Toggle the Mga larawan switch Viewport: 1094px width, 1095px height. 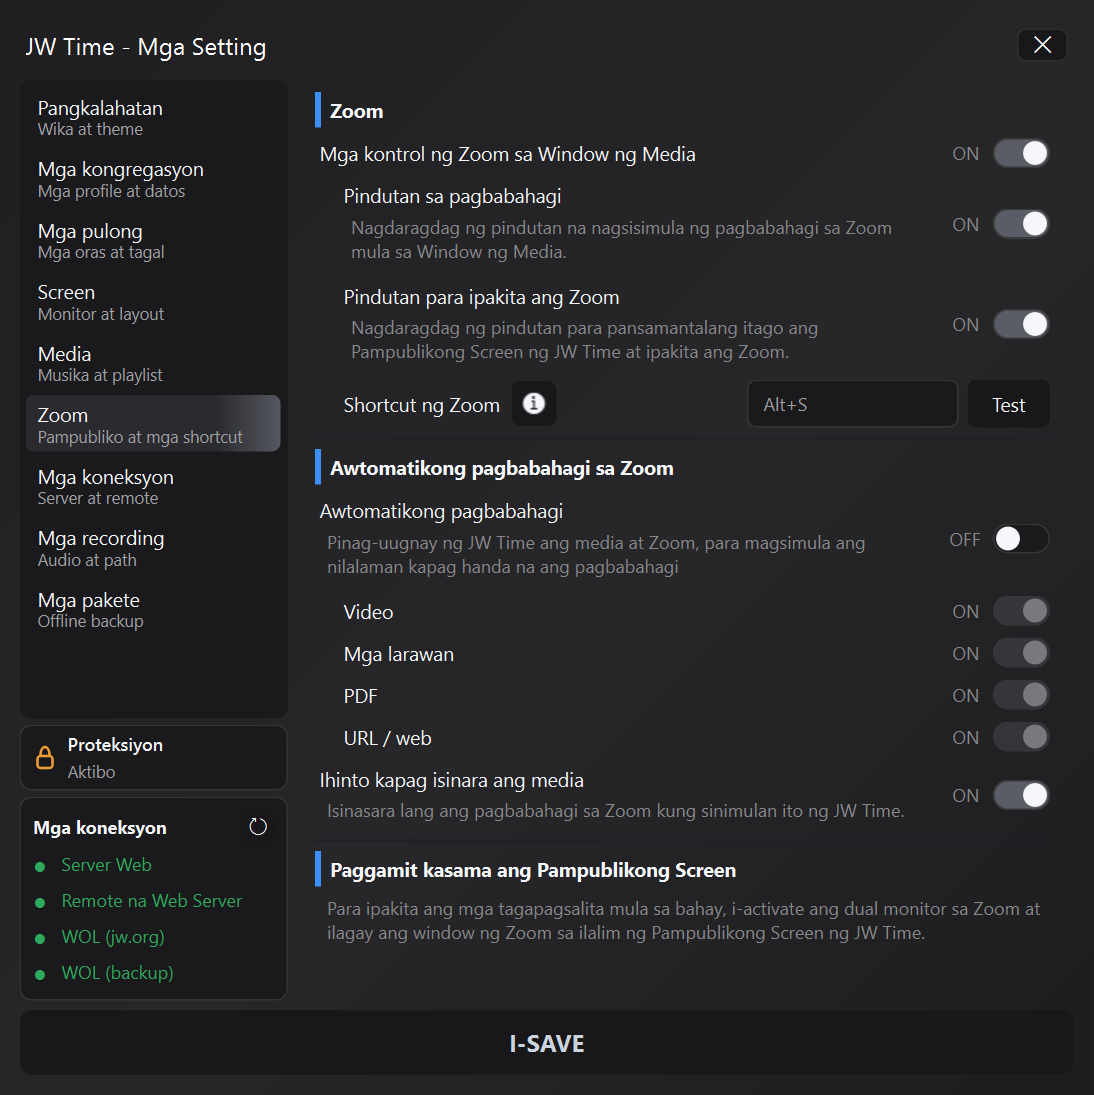coord(1021,654)
